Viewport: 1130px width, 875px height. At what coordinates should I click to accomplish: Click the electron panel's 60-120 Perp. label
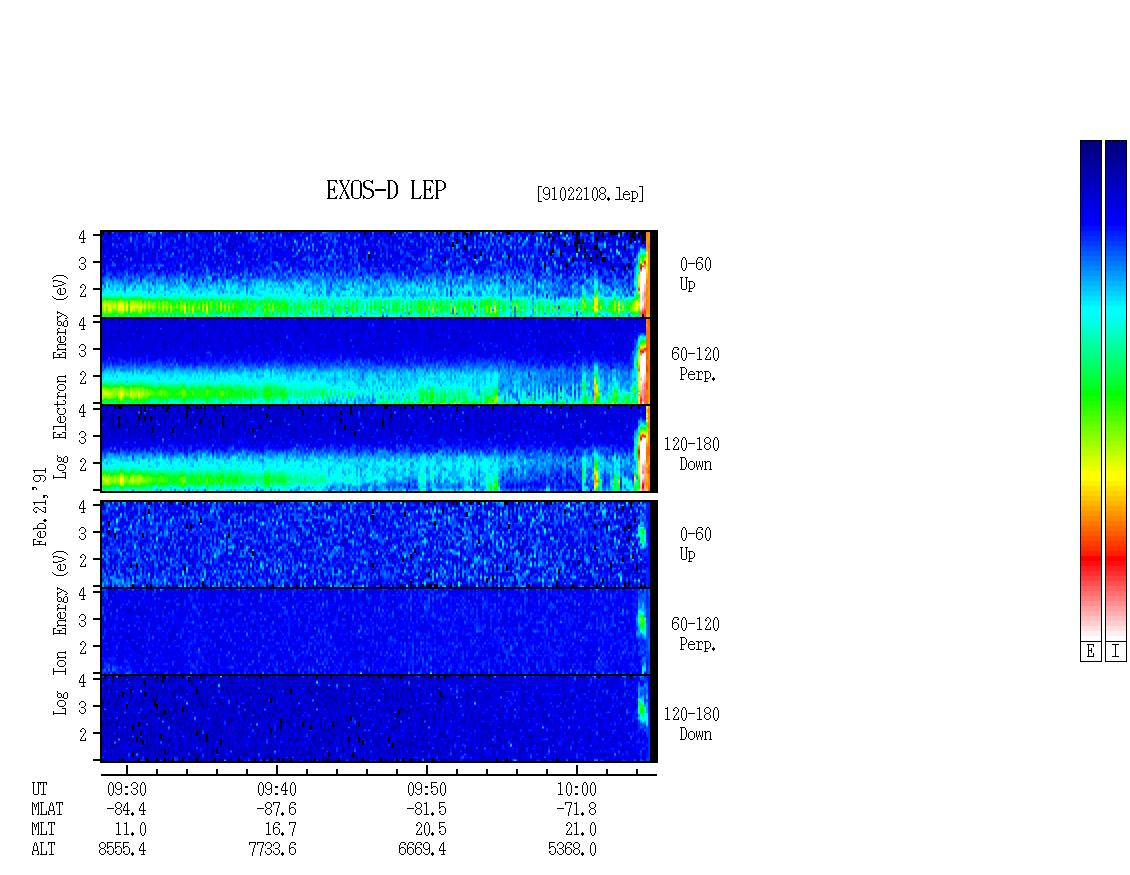click(x=695, y=364)
